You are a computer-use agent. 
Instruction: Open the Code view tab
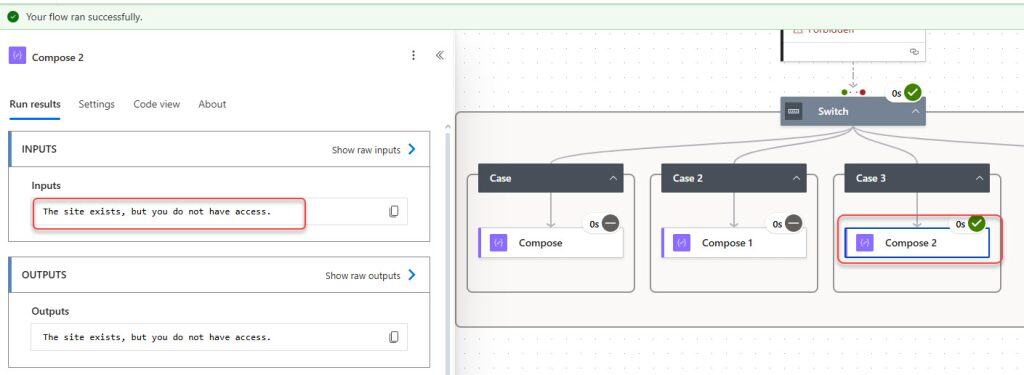[x=157, y=104]
